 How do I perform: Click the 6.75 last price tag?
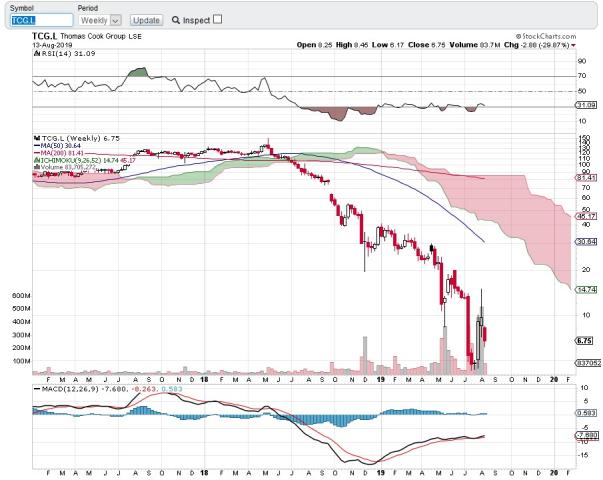coord(586,339)
